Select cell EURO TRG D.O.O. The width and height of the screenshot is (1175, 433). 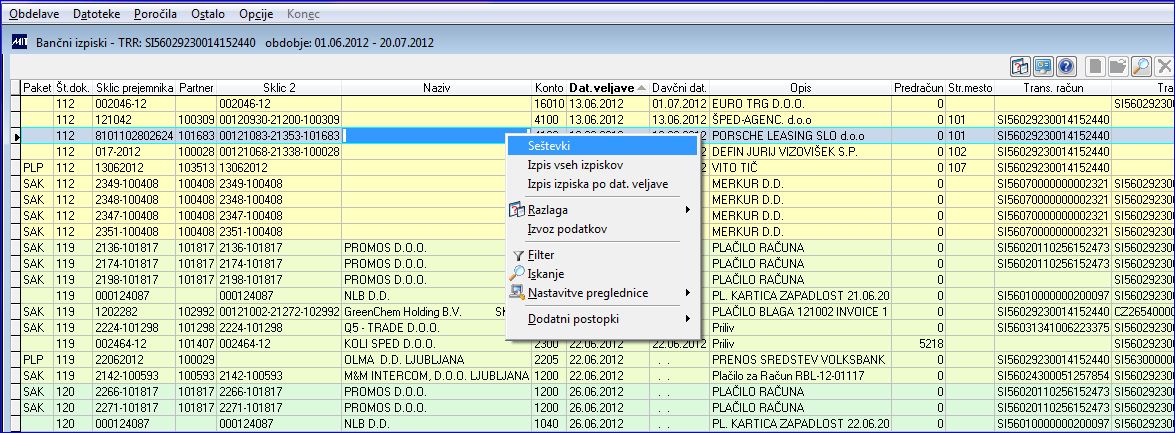[800, 103]
